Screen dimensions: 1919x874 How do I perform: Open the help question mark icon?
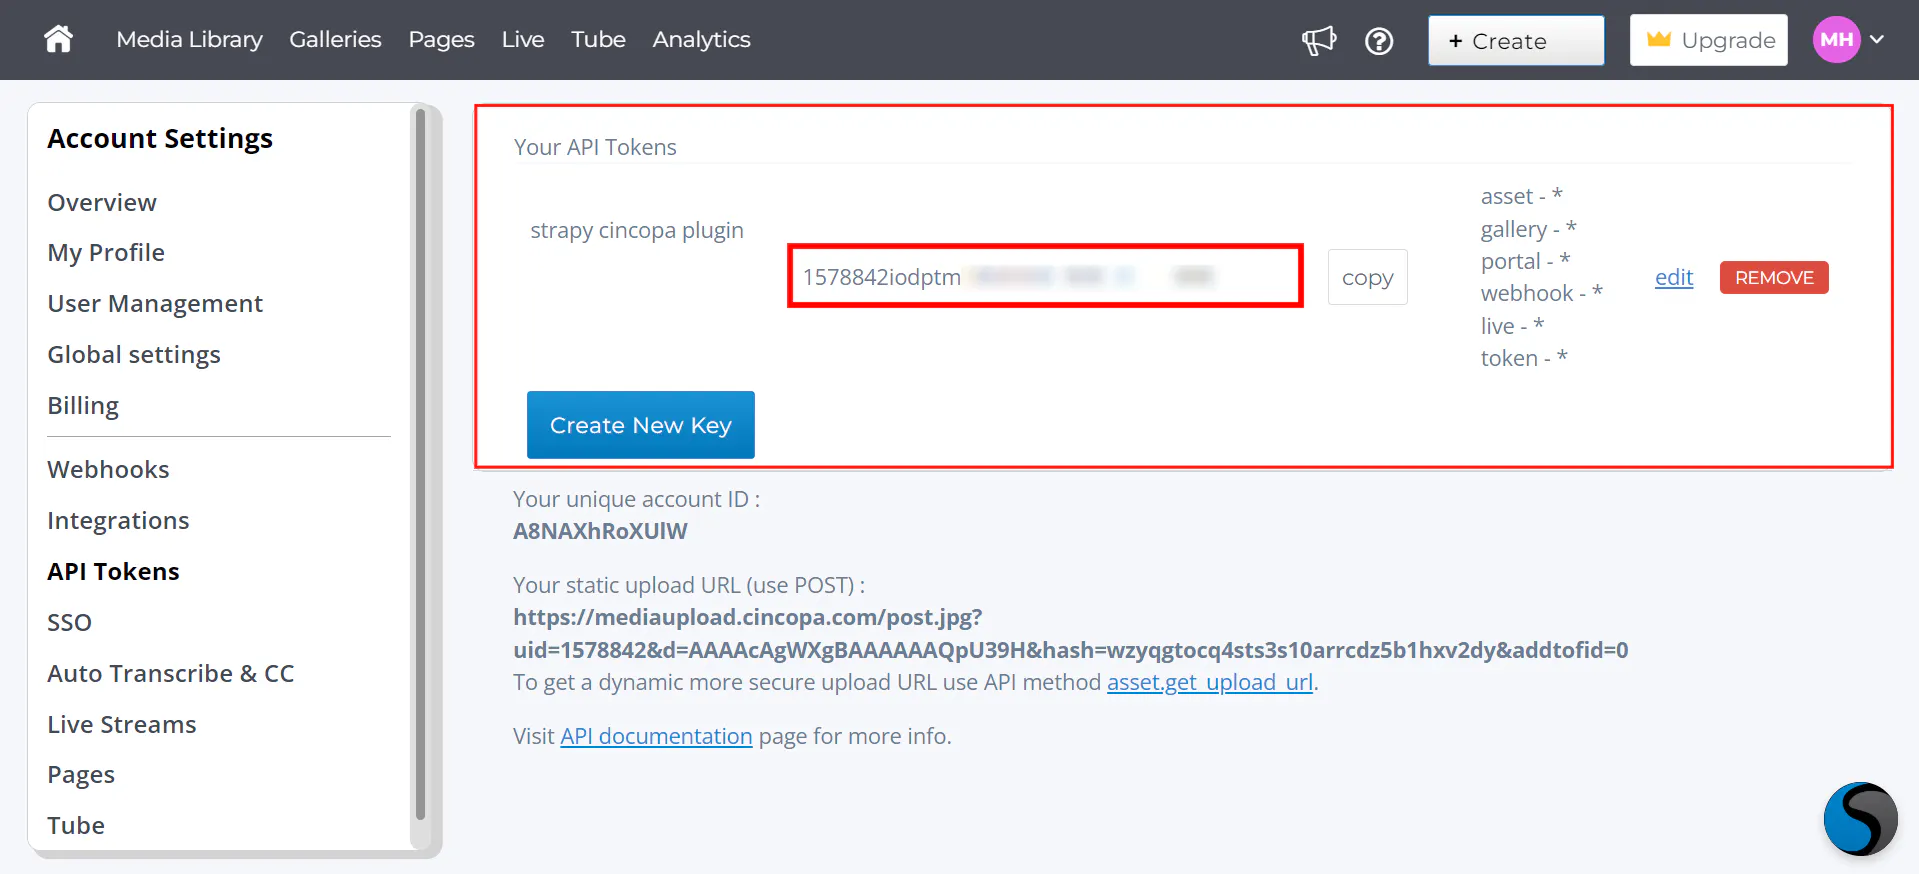1379,41
